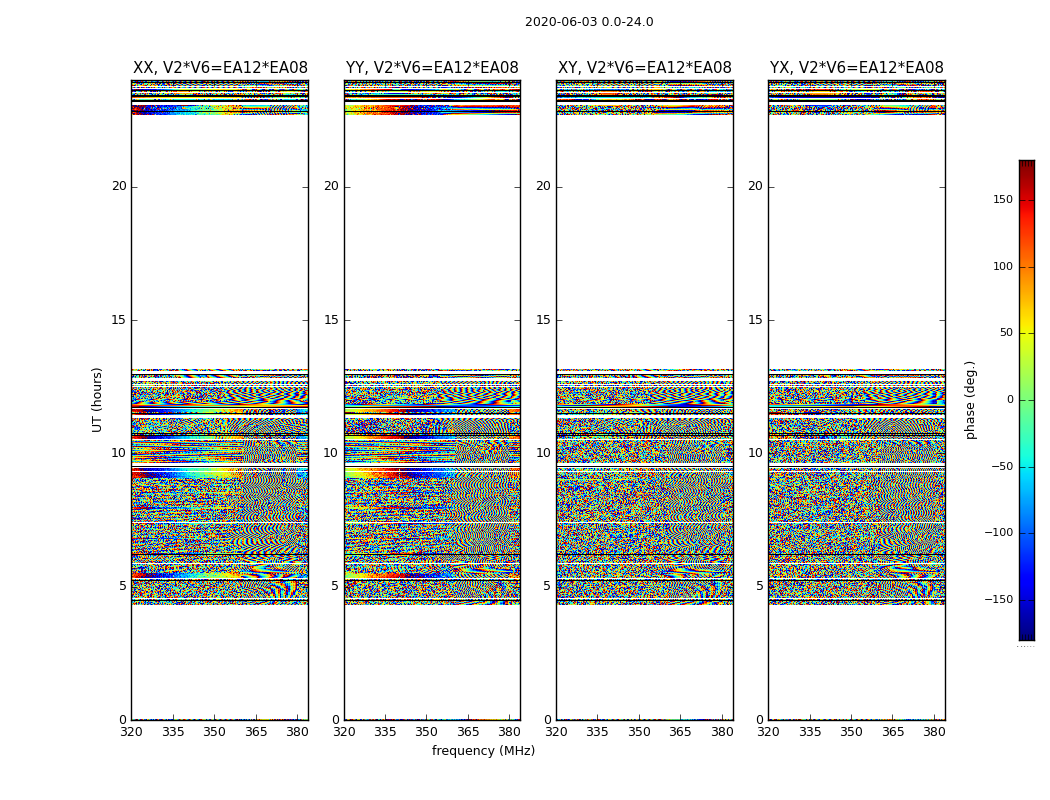Click the '10' y-tick of the YX panel
The height and width of the screenshot is (800, 1050).
(x=755, y=453)
